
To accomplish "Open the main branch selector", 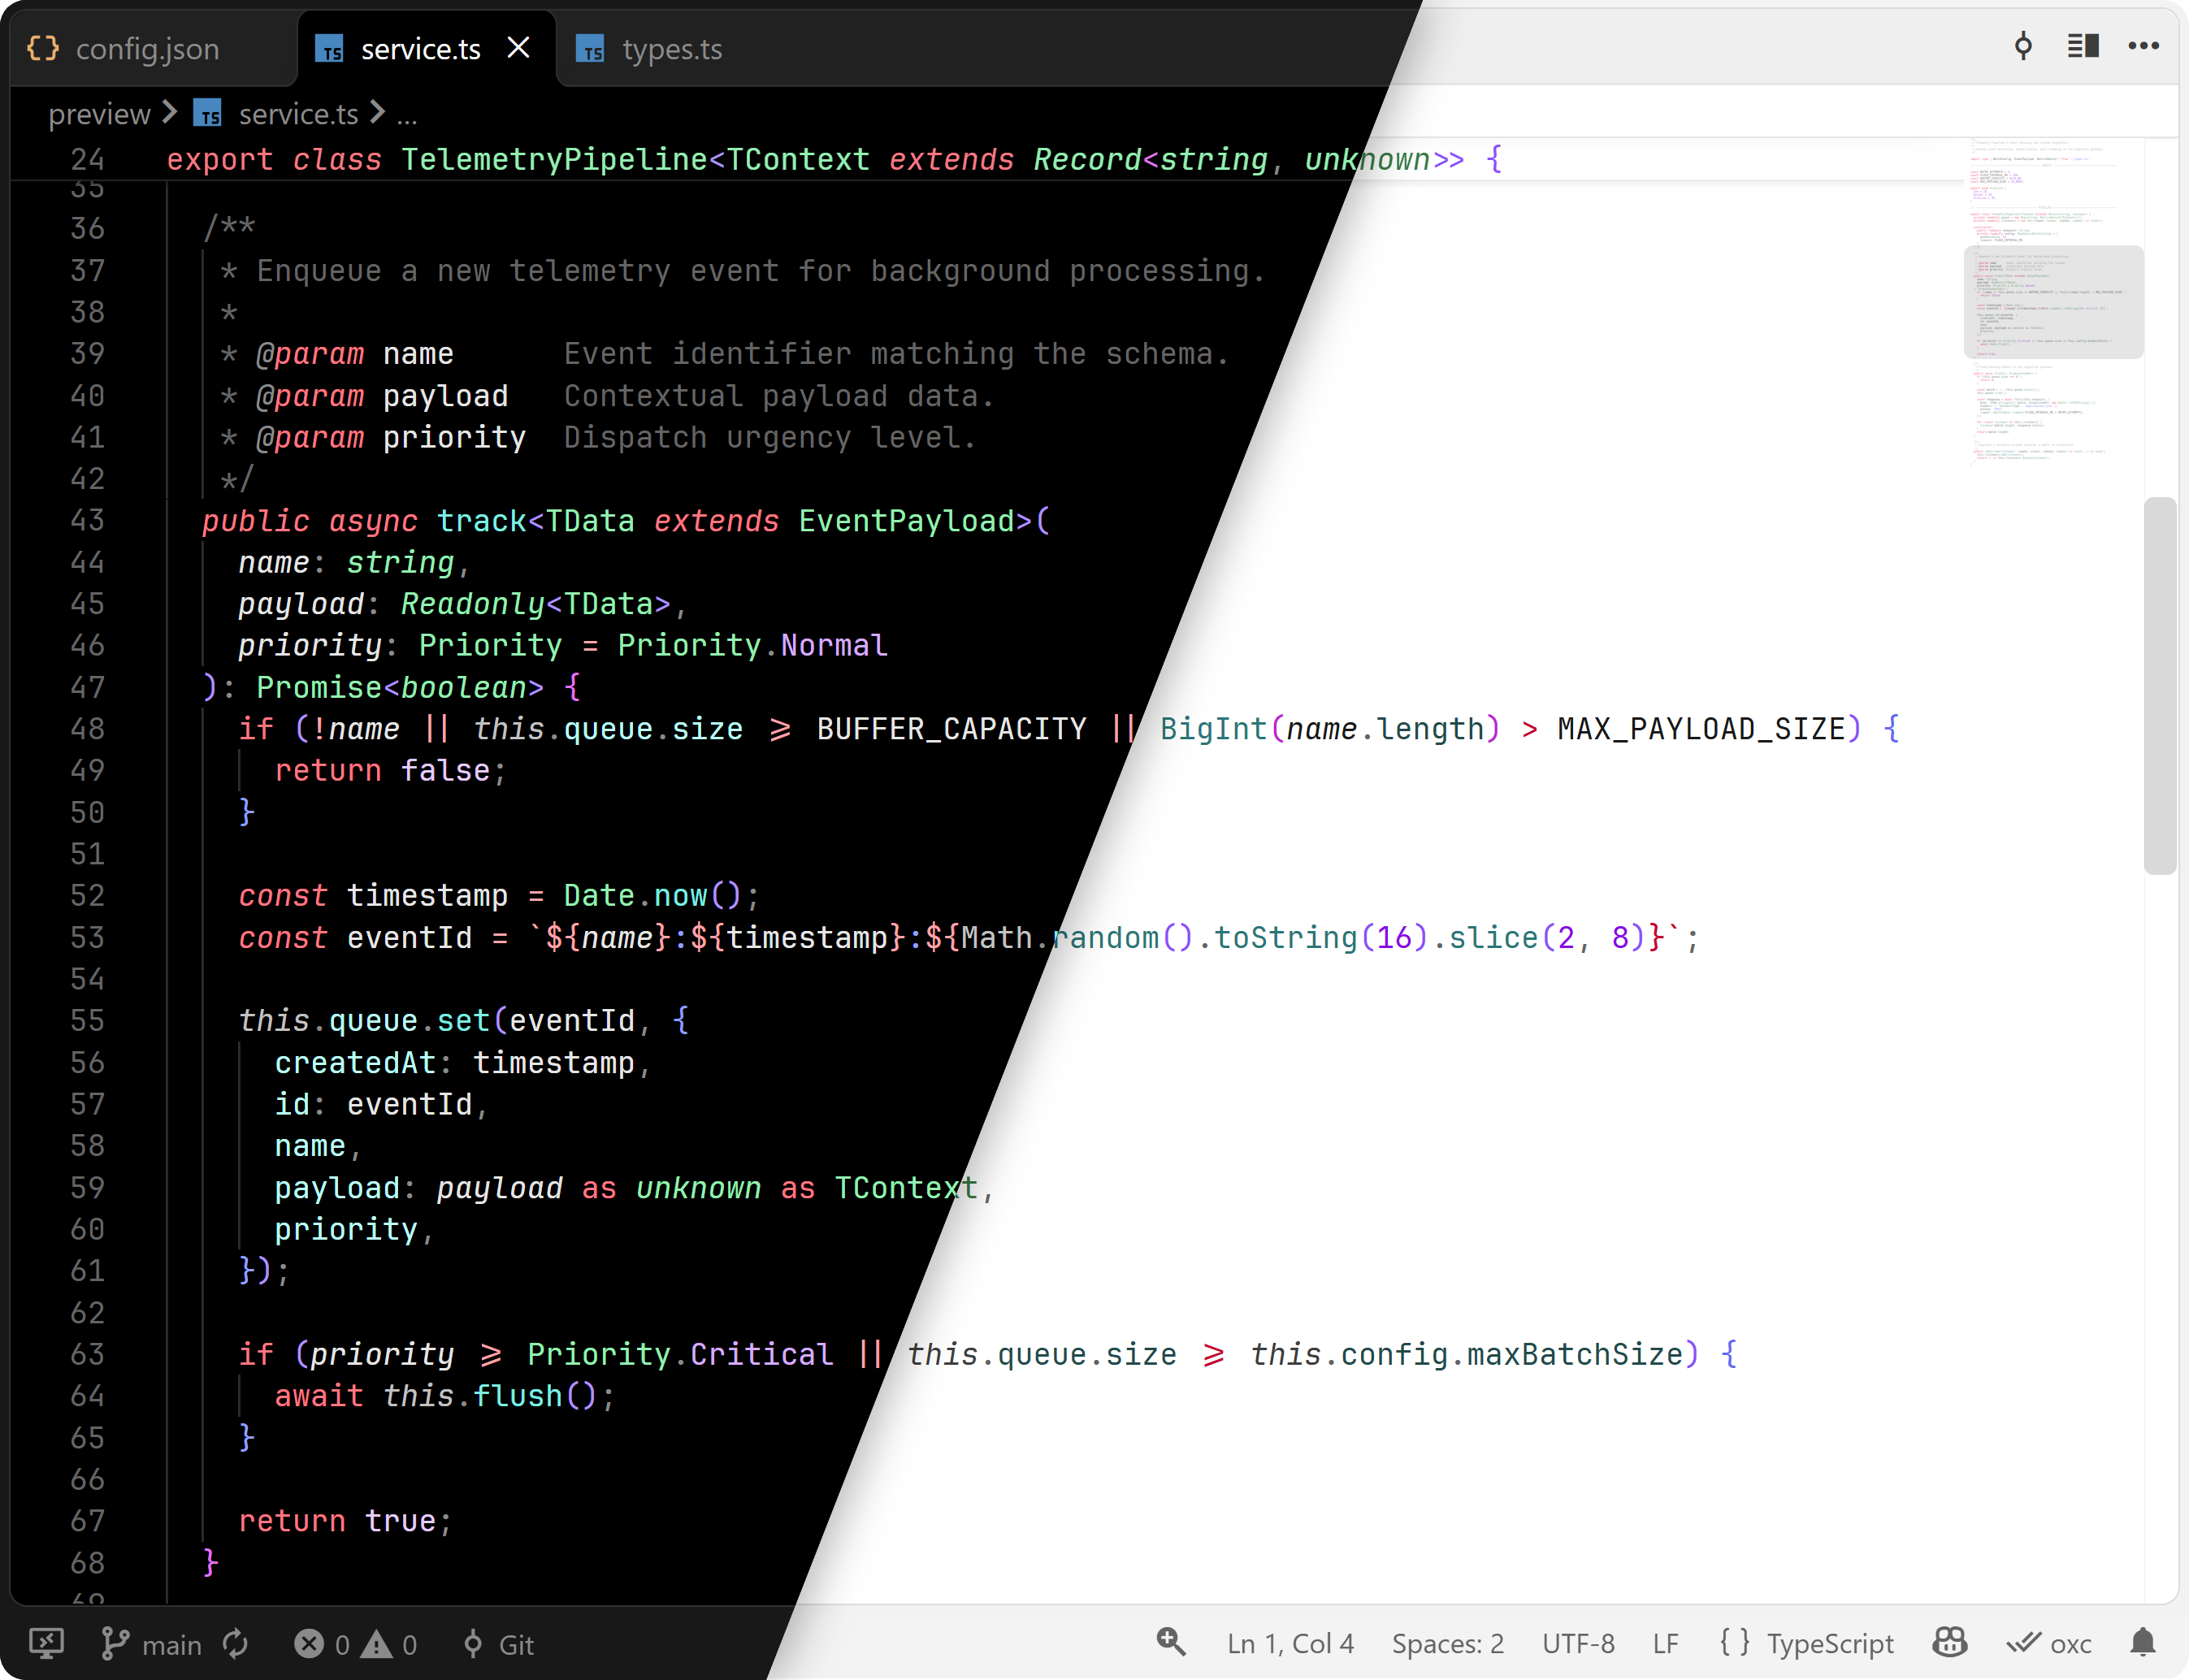I will pyautogui.click(x=151, y=1643).
